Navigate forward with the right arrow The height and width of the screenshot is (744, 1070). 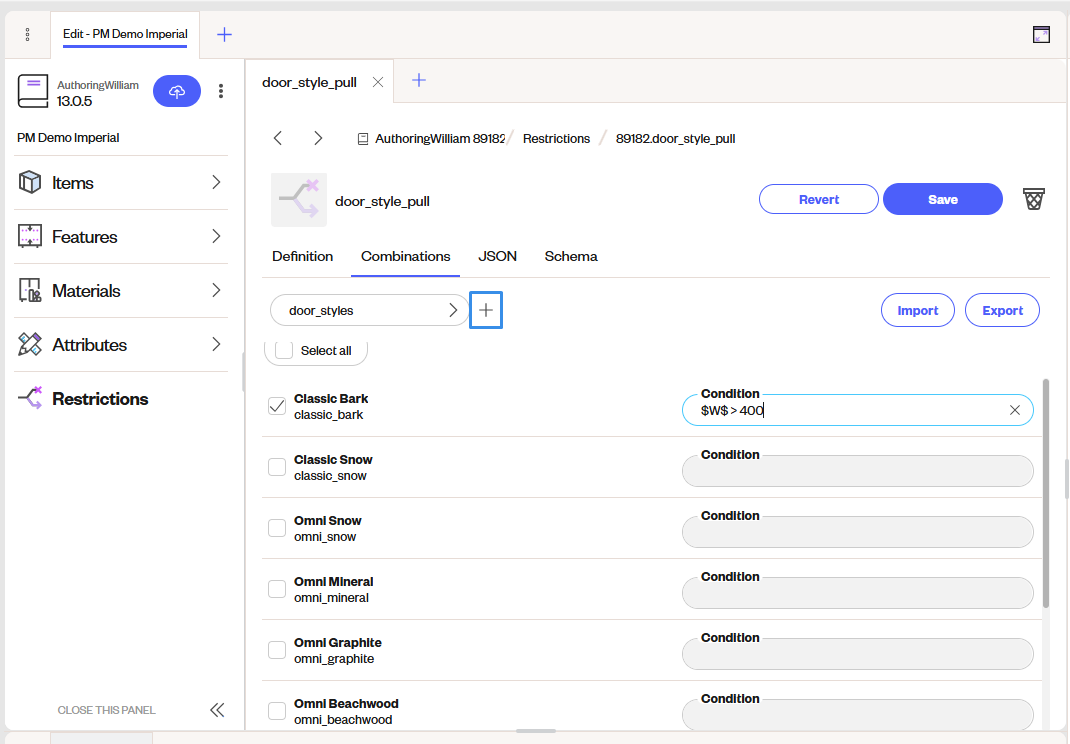click(318, 138)
